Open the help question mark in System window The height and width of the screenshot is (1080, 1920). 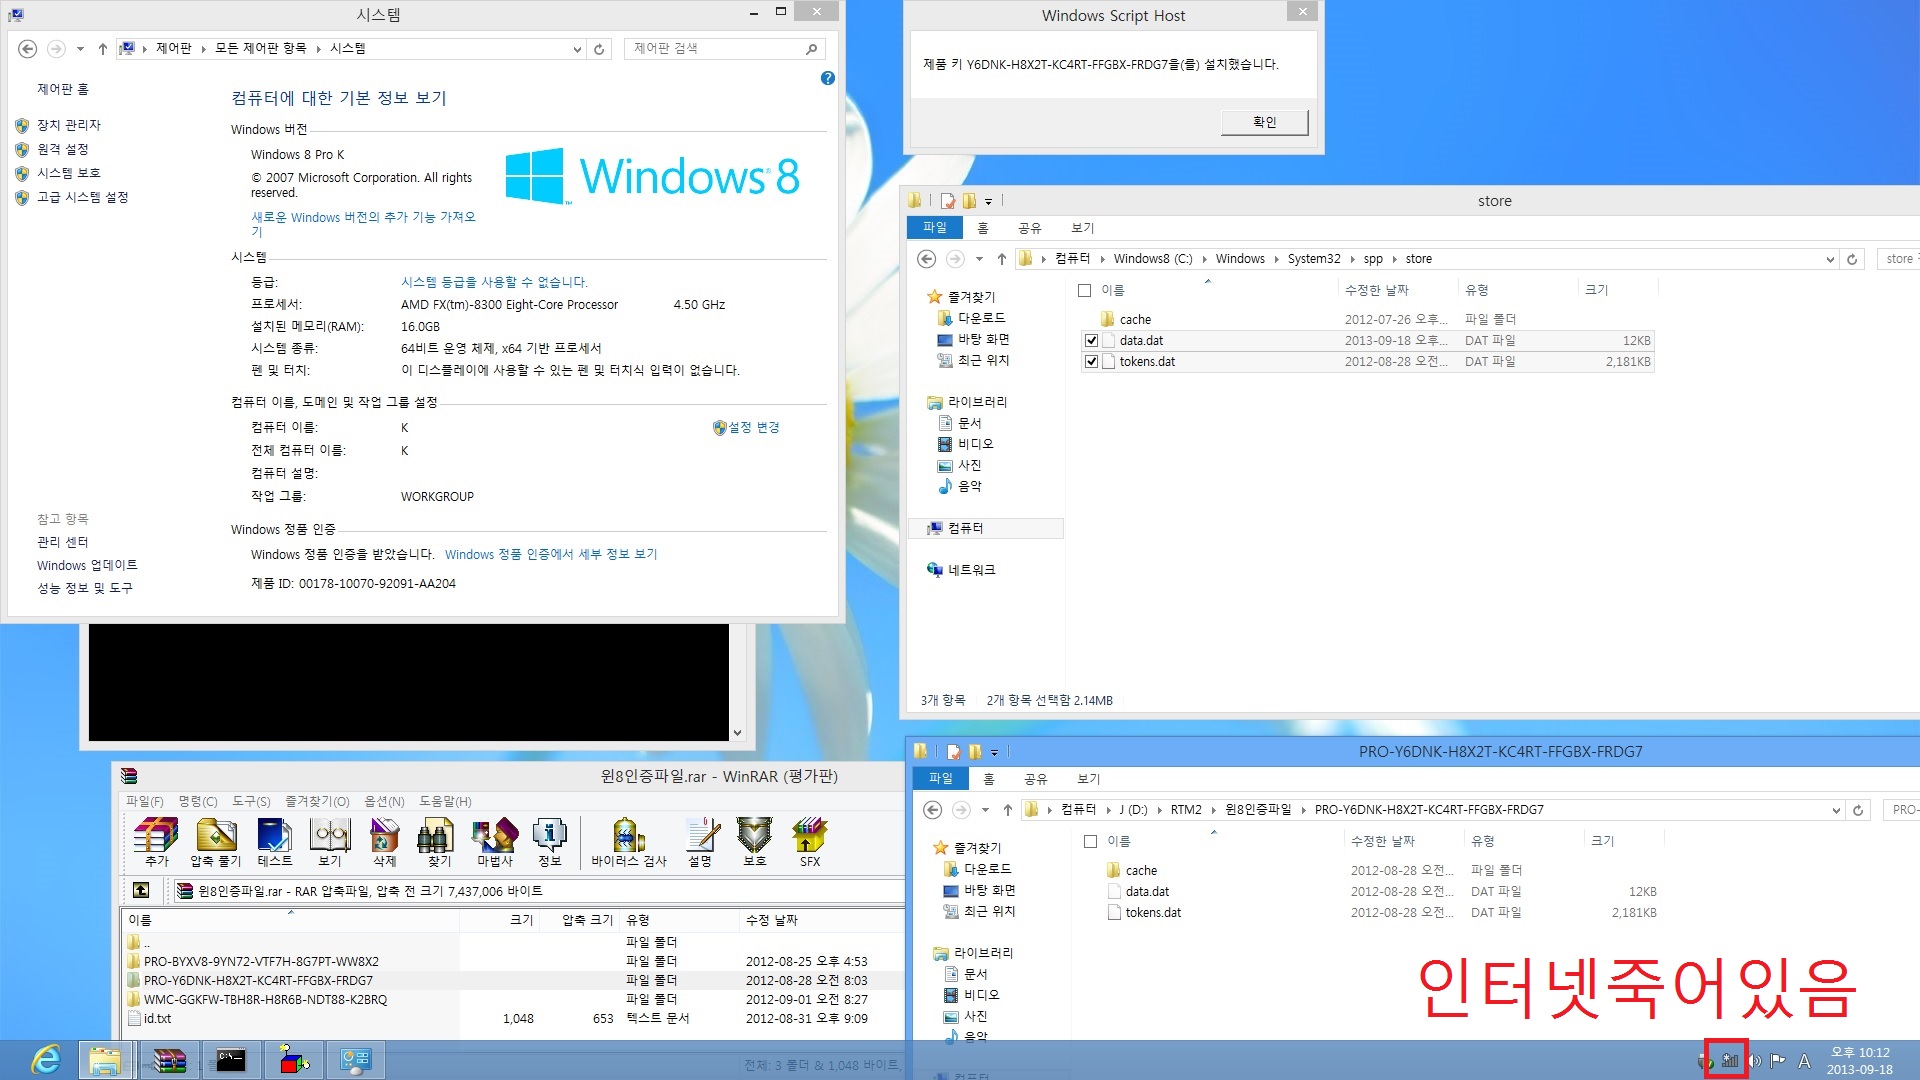tap(827, 78)
